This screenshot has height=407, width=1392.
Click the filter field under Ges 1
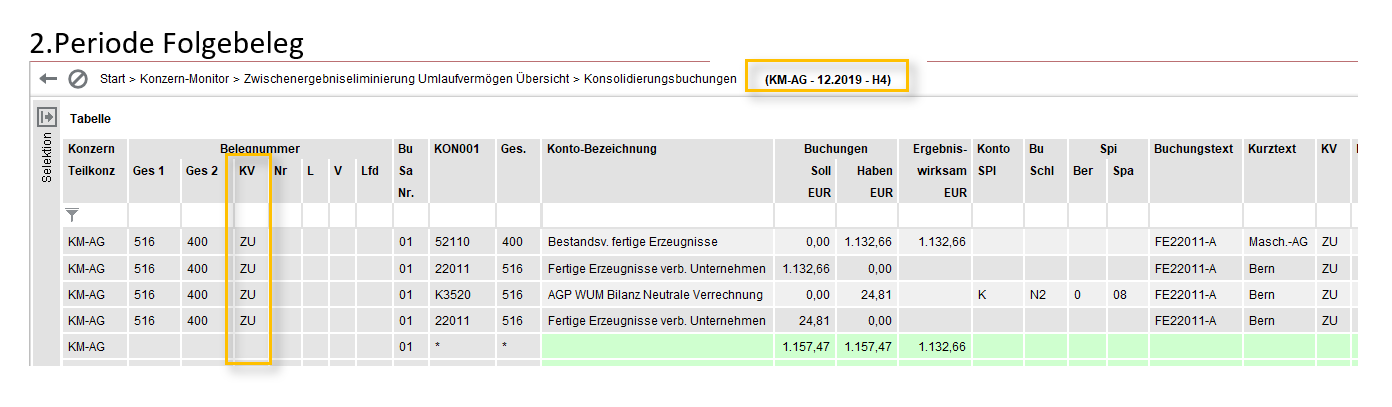point(153,215)
